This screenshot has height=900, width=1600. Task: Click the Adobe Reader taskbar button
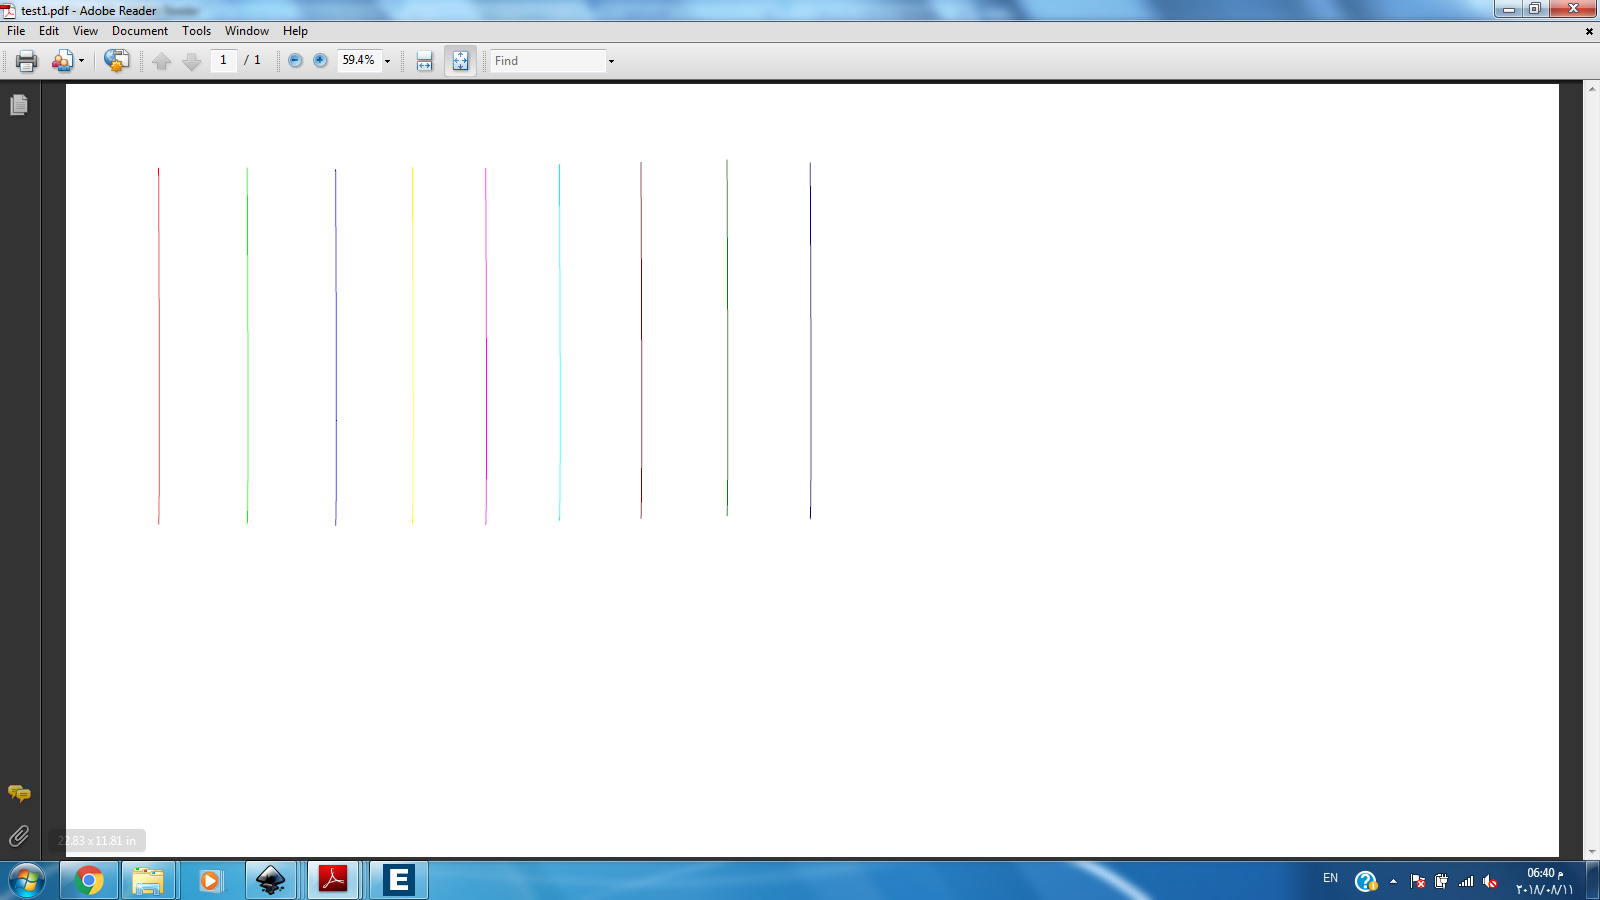point(333,881)
